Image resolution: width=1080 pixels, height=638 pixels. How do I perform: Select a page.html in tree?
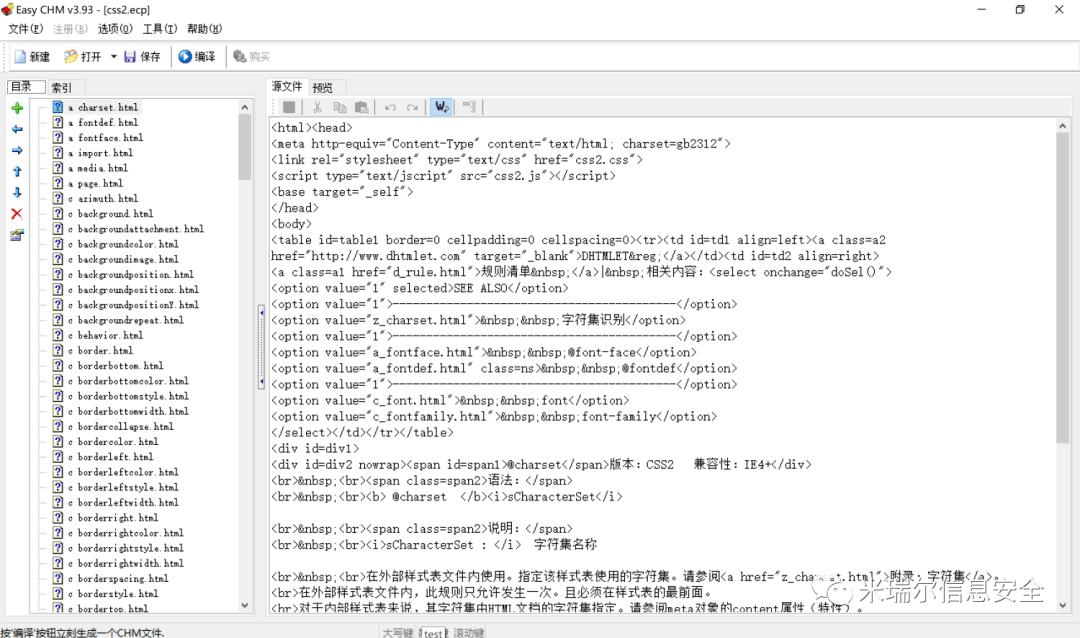pos(95,183)
